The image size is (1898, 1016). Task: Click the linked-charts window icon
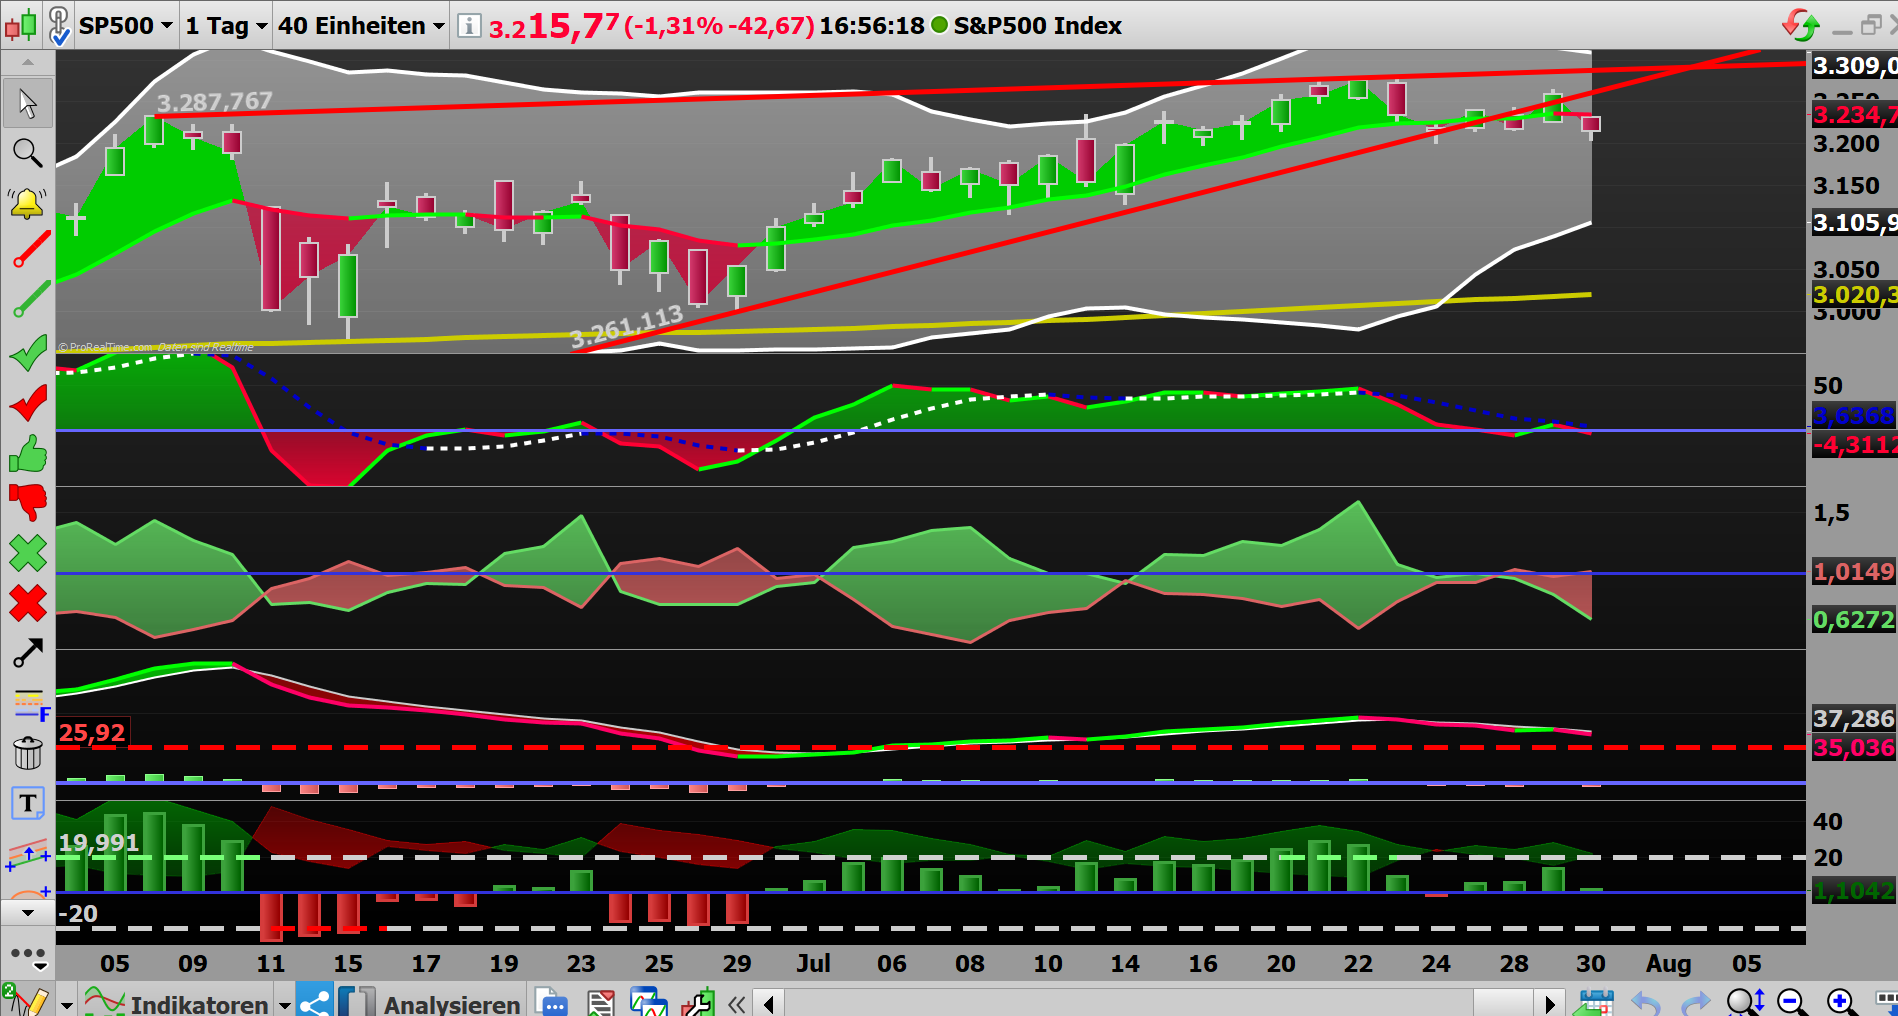pyautogui.click(x=648, y=1002)
